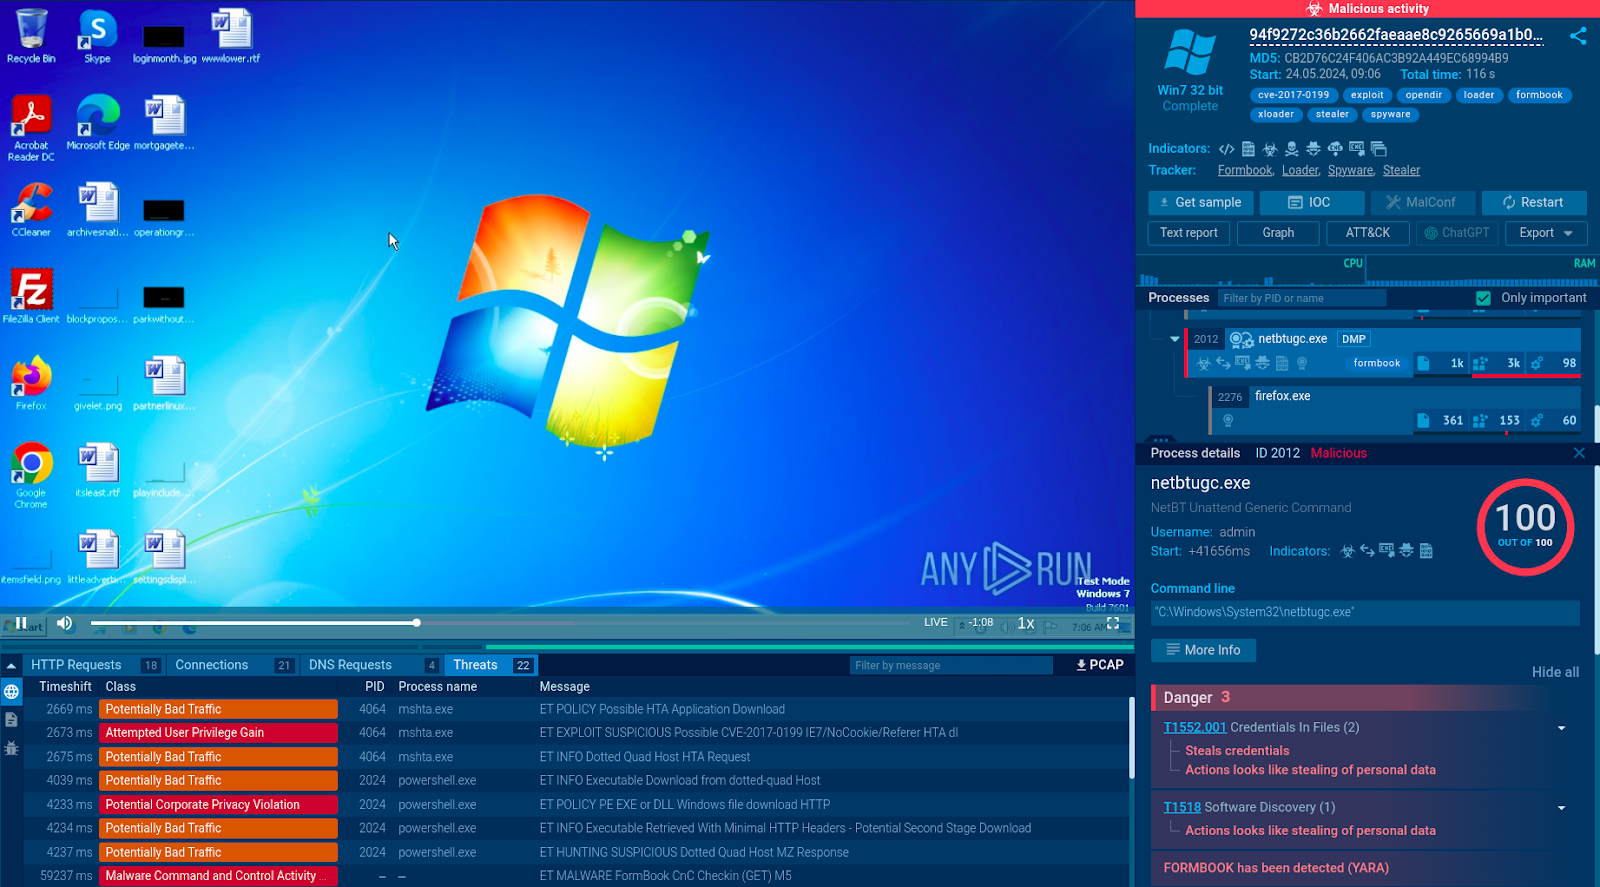
Task: Open the Export dropdown
Action: [1546, 233]
